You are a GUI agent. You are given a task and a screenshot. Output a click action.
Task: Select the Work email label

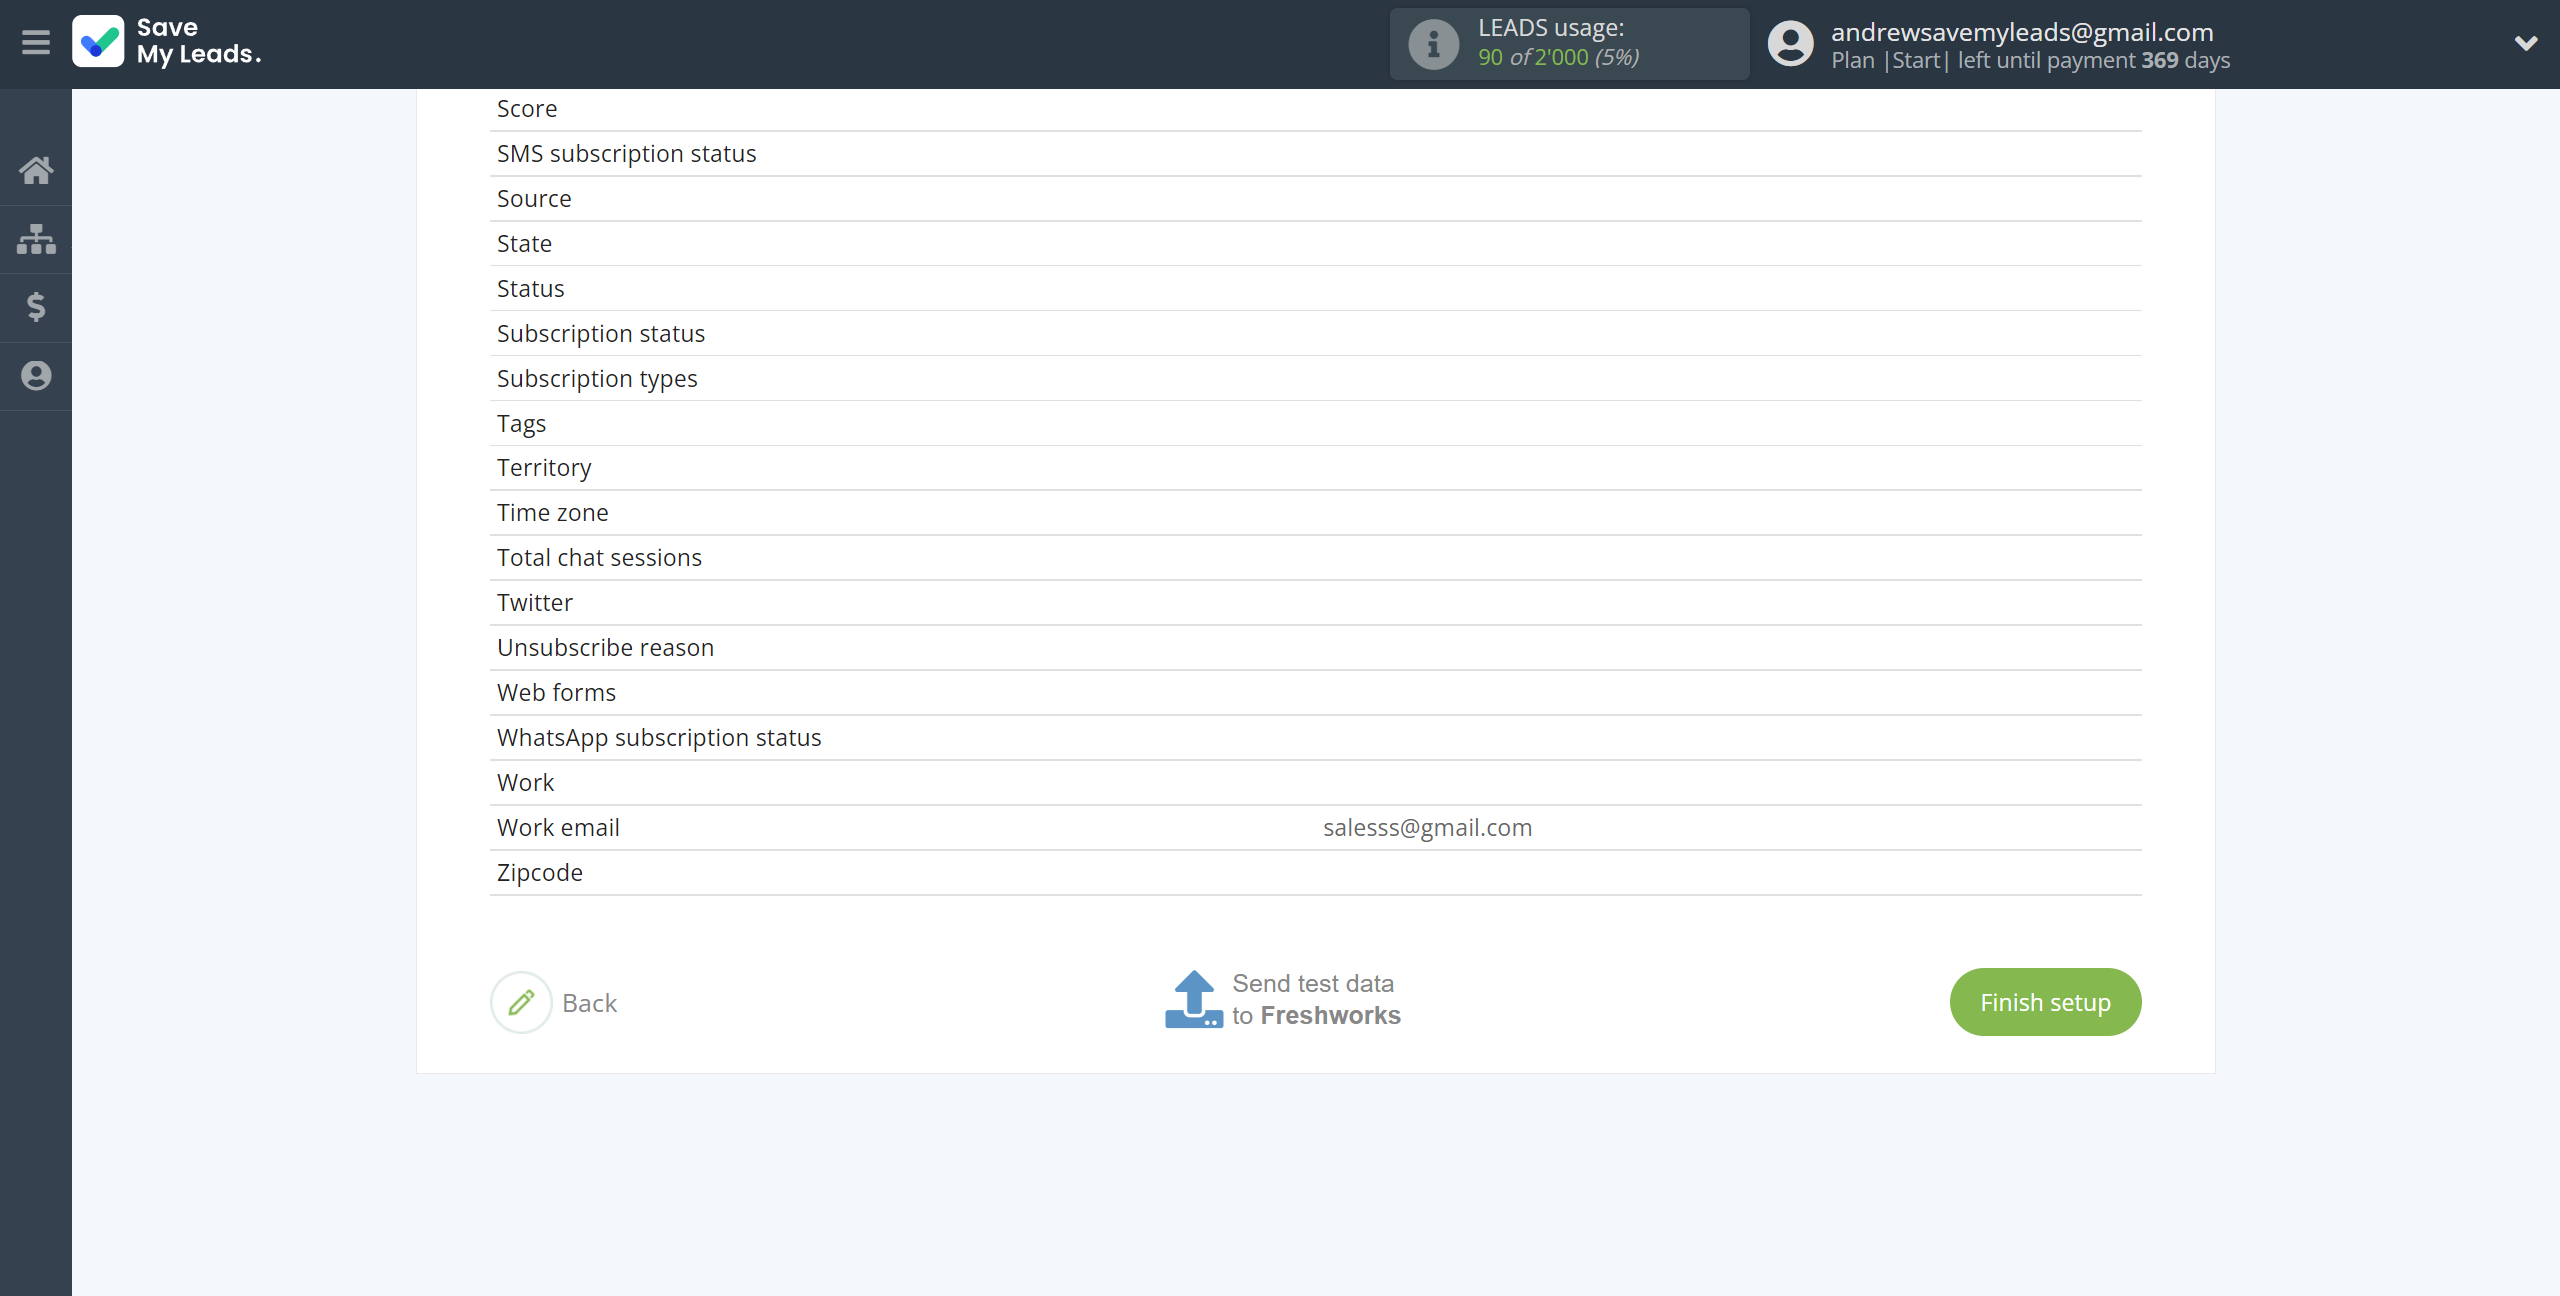pos(558,828)
